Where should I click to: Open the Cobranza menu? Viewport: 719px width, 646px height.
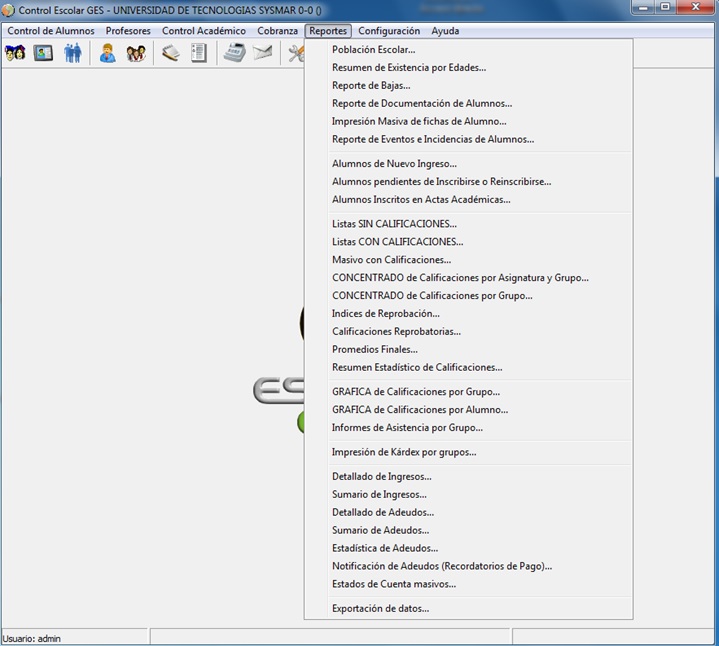point(277,31)
